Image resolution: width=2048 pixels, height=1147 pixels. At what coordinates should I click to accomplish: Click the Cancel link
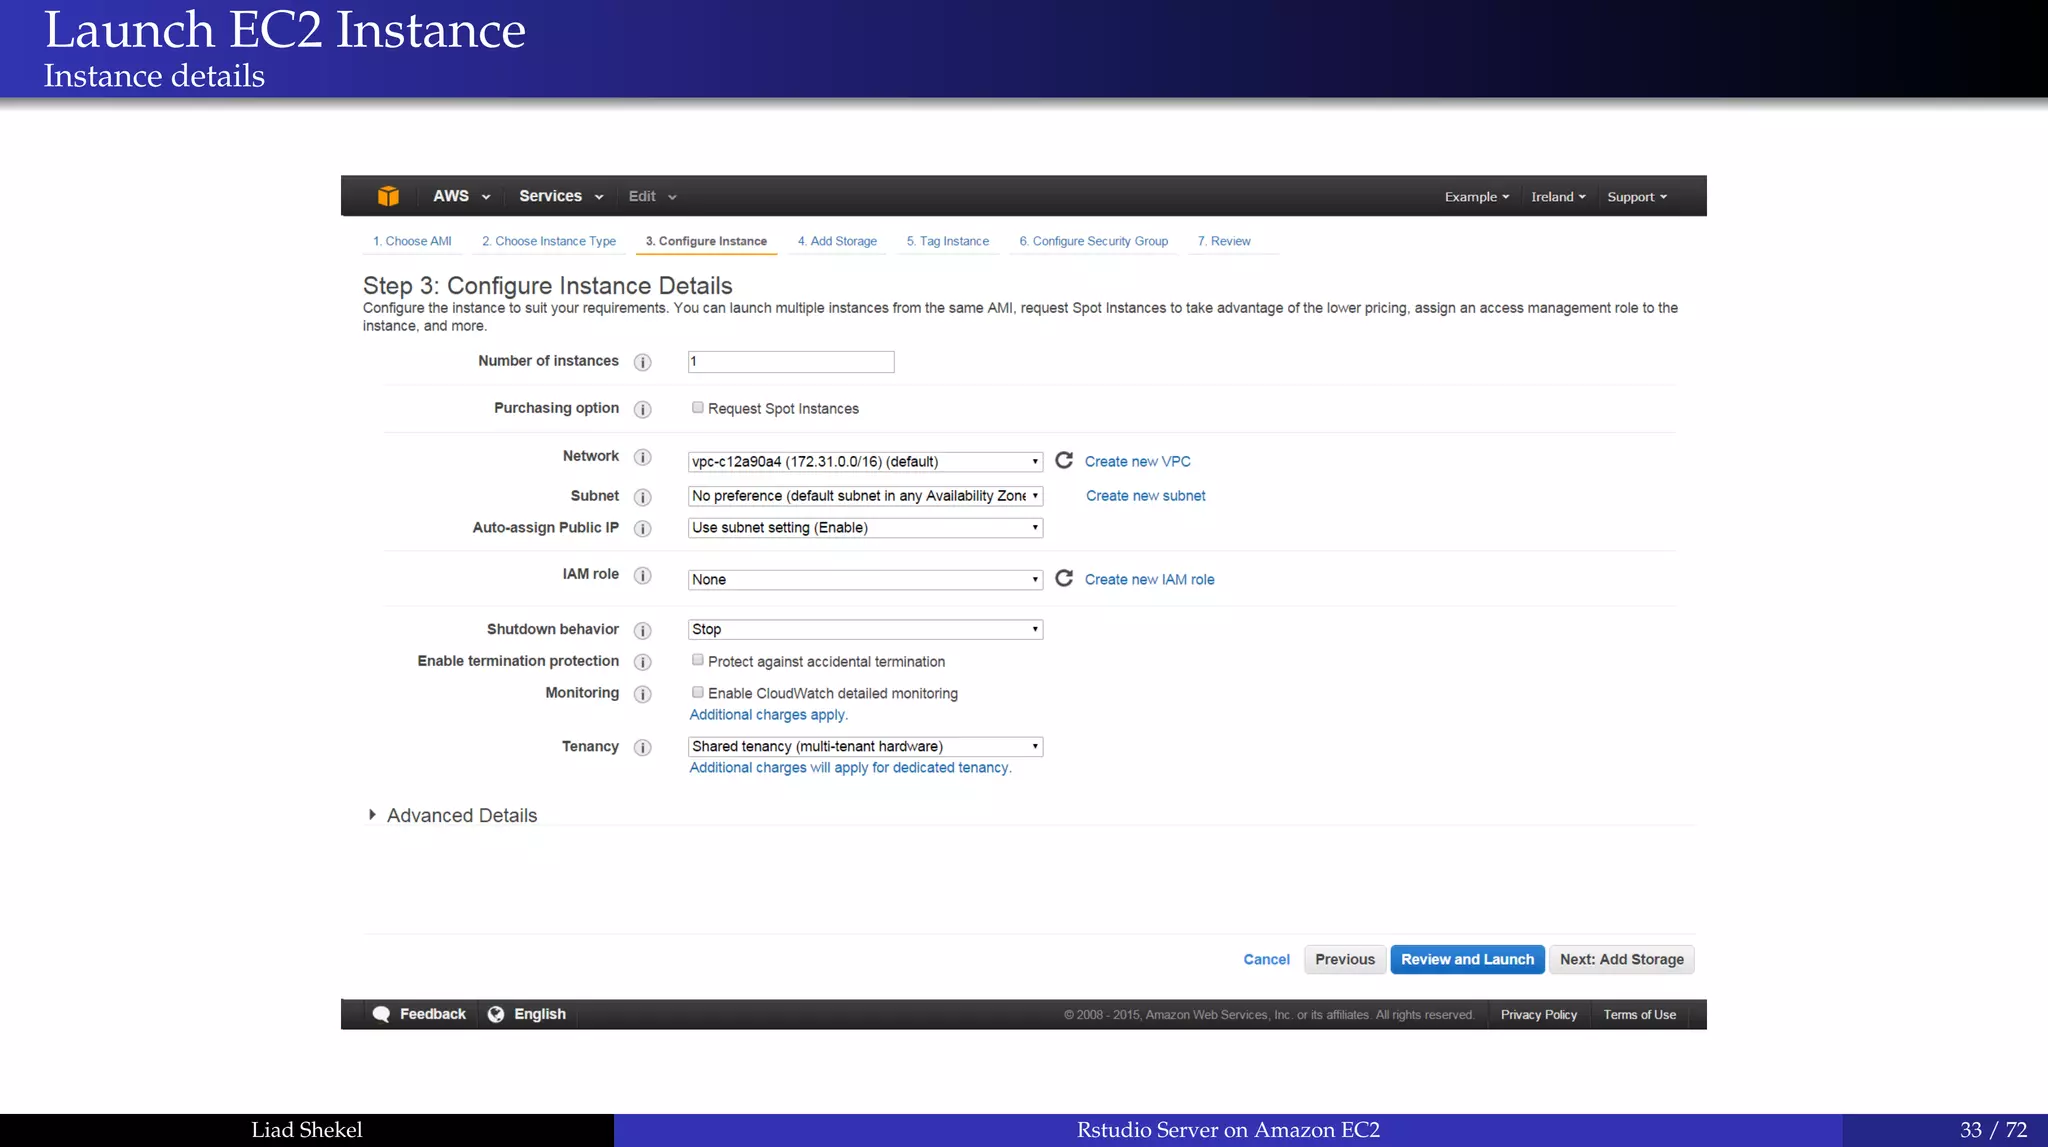tap(1267, 959)
